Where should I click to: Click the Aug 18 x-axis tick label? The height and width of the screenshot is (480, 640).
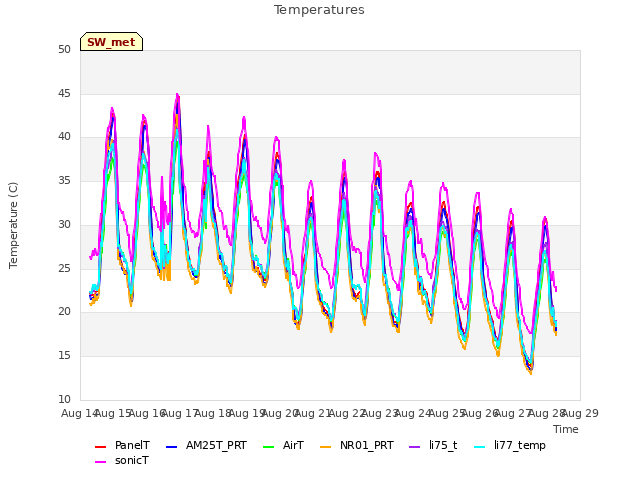213,413
